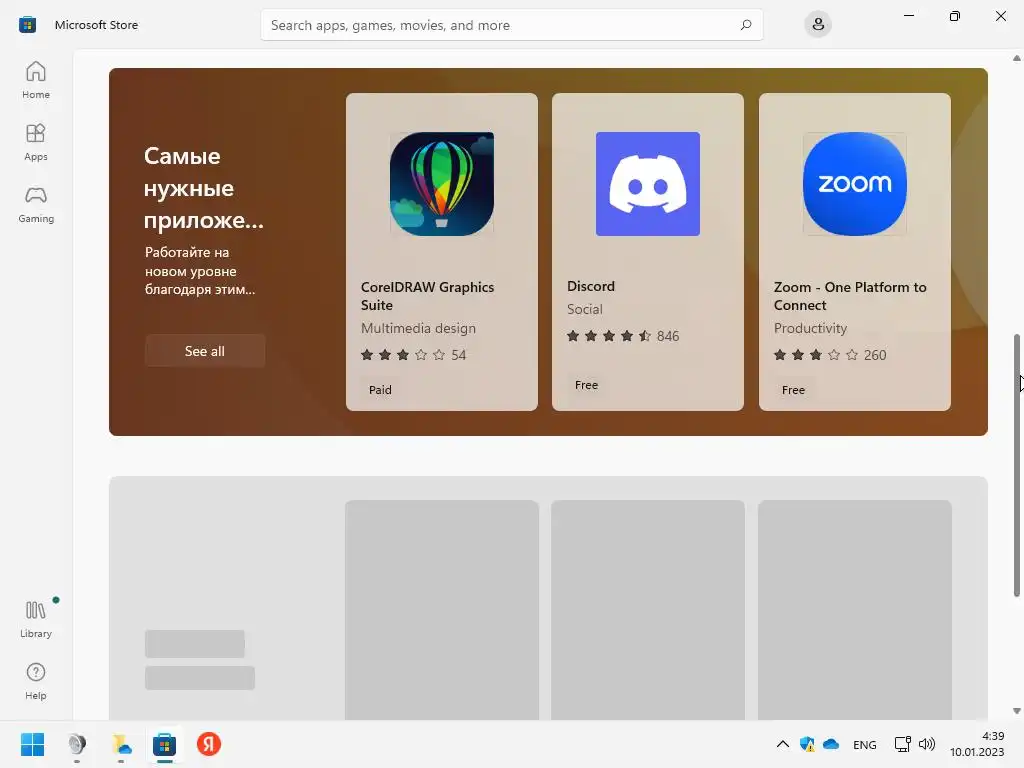Open the network tray icon
This screenshot has height=768, width=1024.
click(903, 744)
